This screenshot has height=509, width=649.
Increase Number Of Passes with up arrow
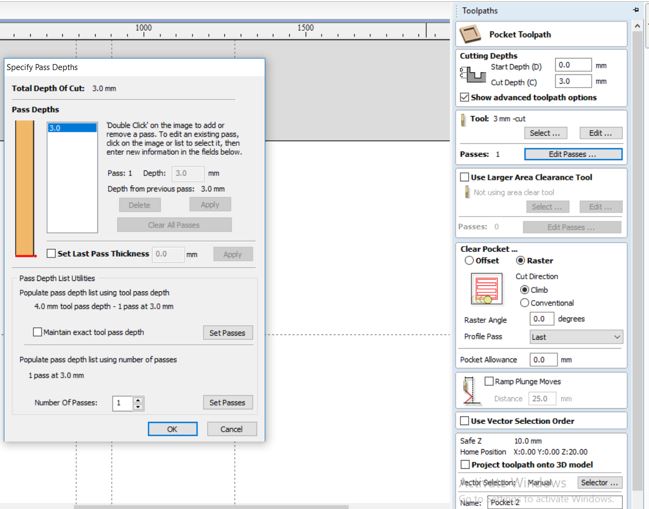pos(138,400)
